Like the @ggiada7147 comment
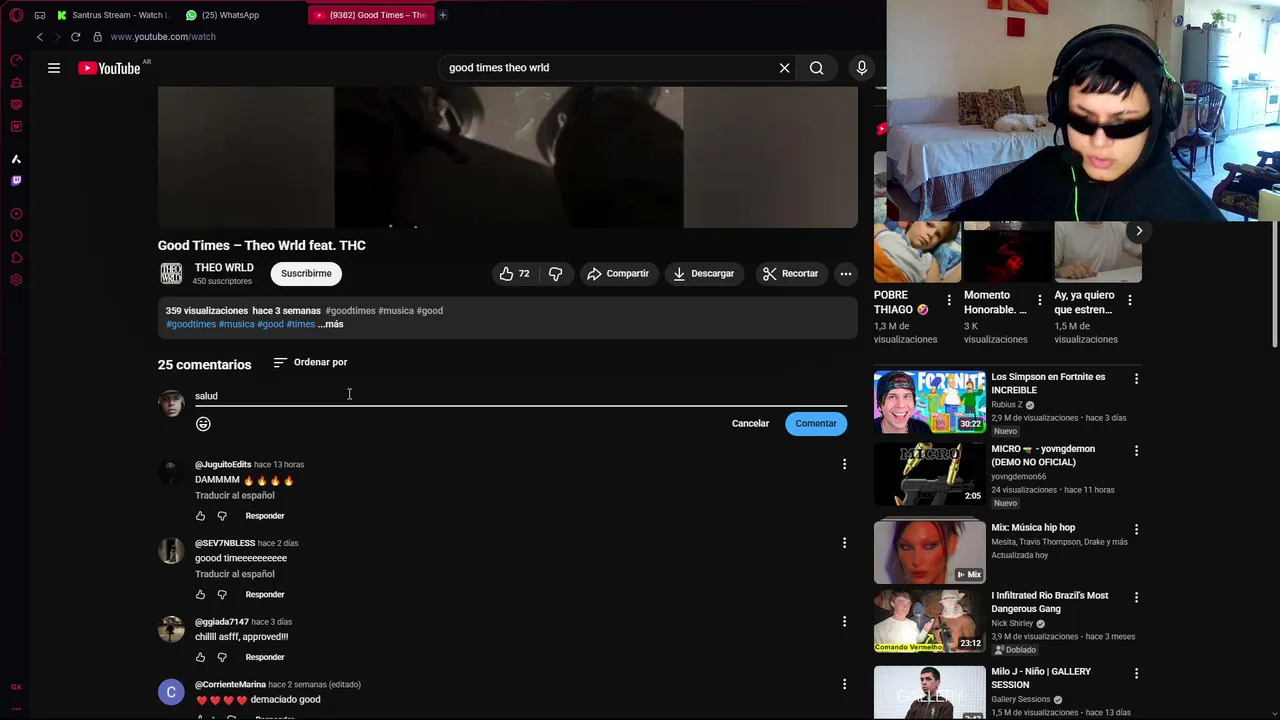The width and height of the screenshot is (1280, 720). [200, 657]
